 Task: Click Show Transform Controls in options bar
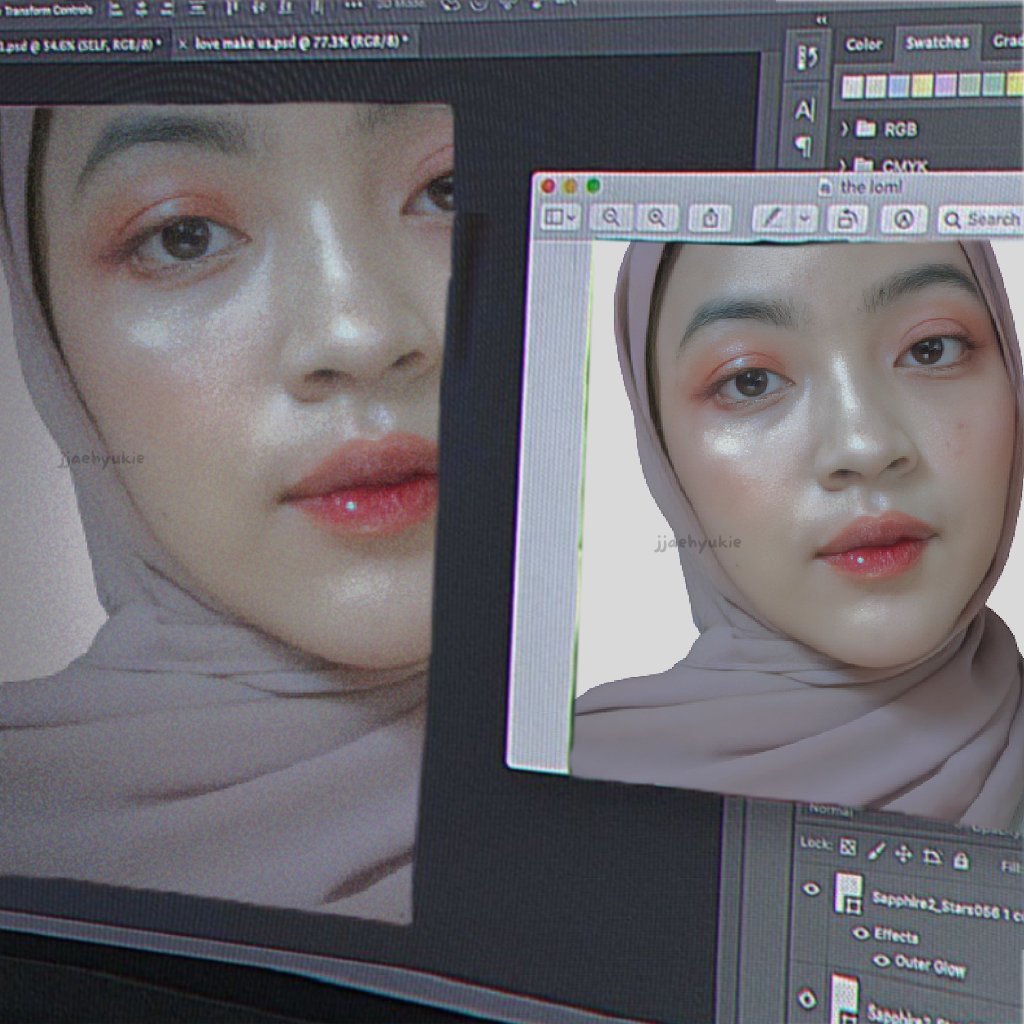(x=47, y=9)
